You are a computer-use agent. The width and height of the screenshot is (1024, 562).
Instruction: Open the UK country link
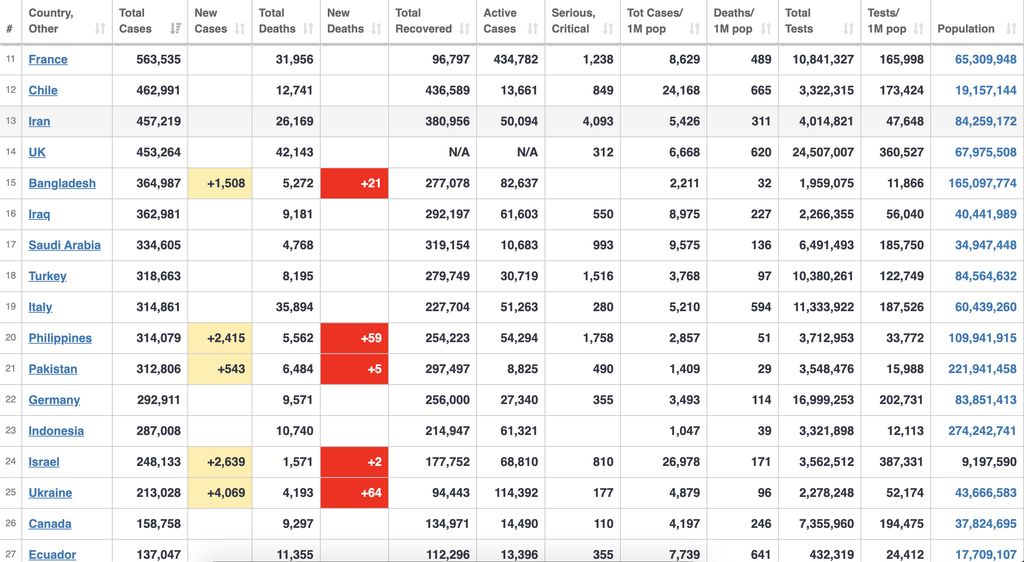pos(37,152)
